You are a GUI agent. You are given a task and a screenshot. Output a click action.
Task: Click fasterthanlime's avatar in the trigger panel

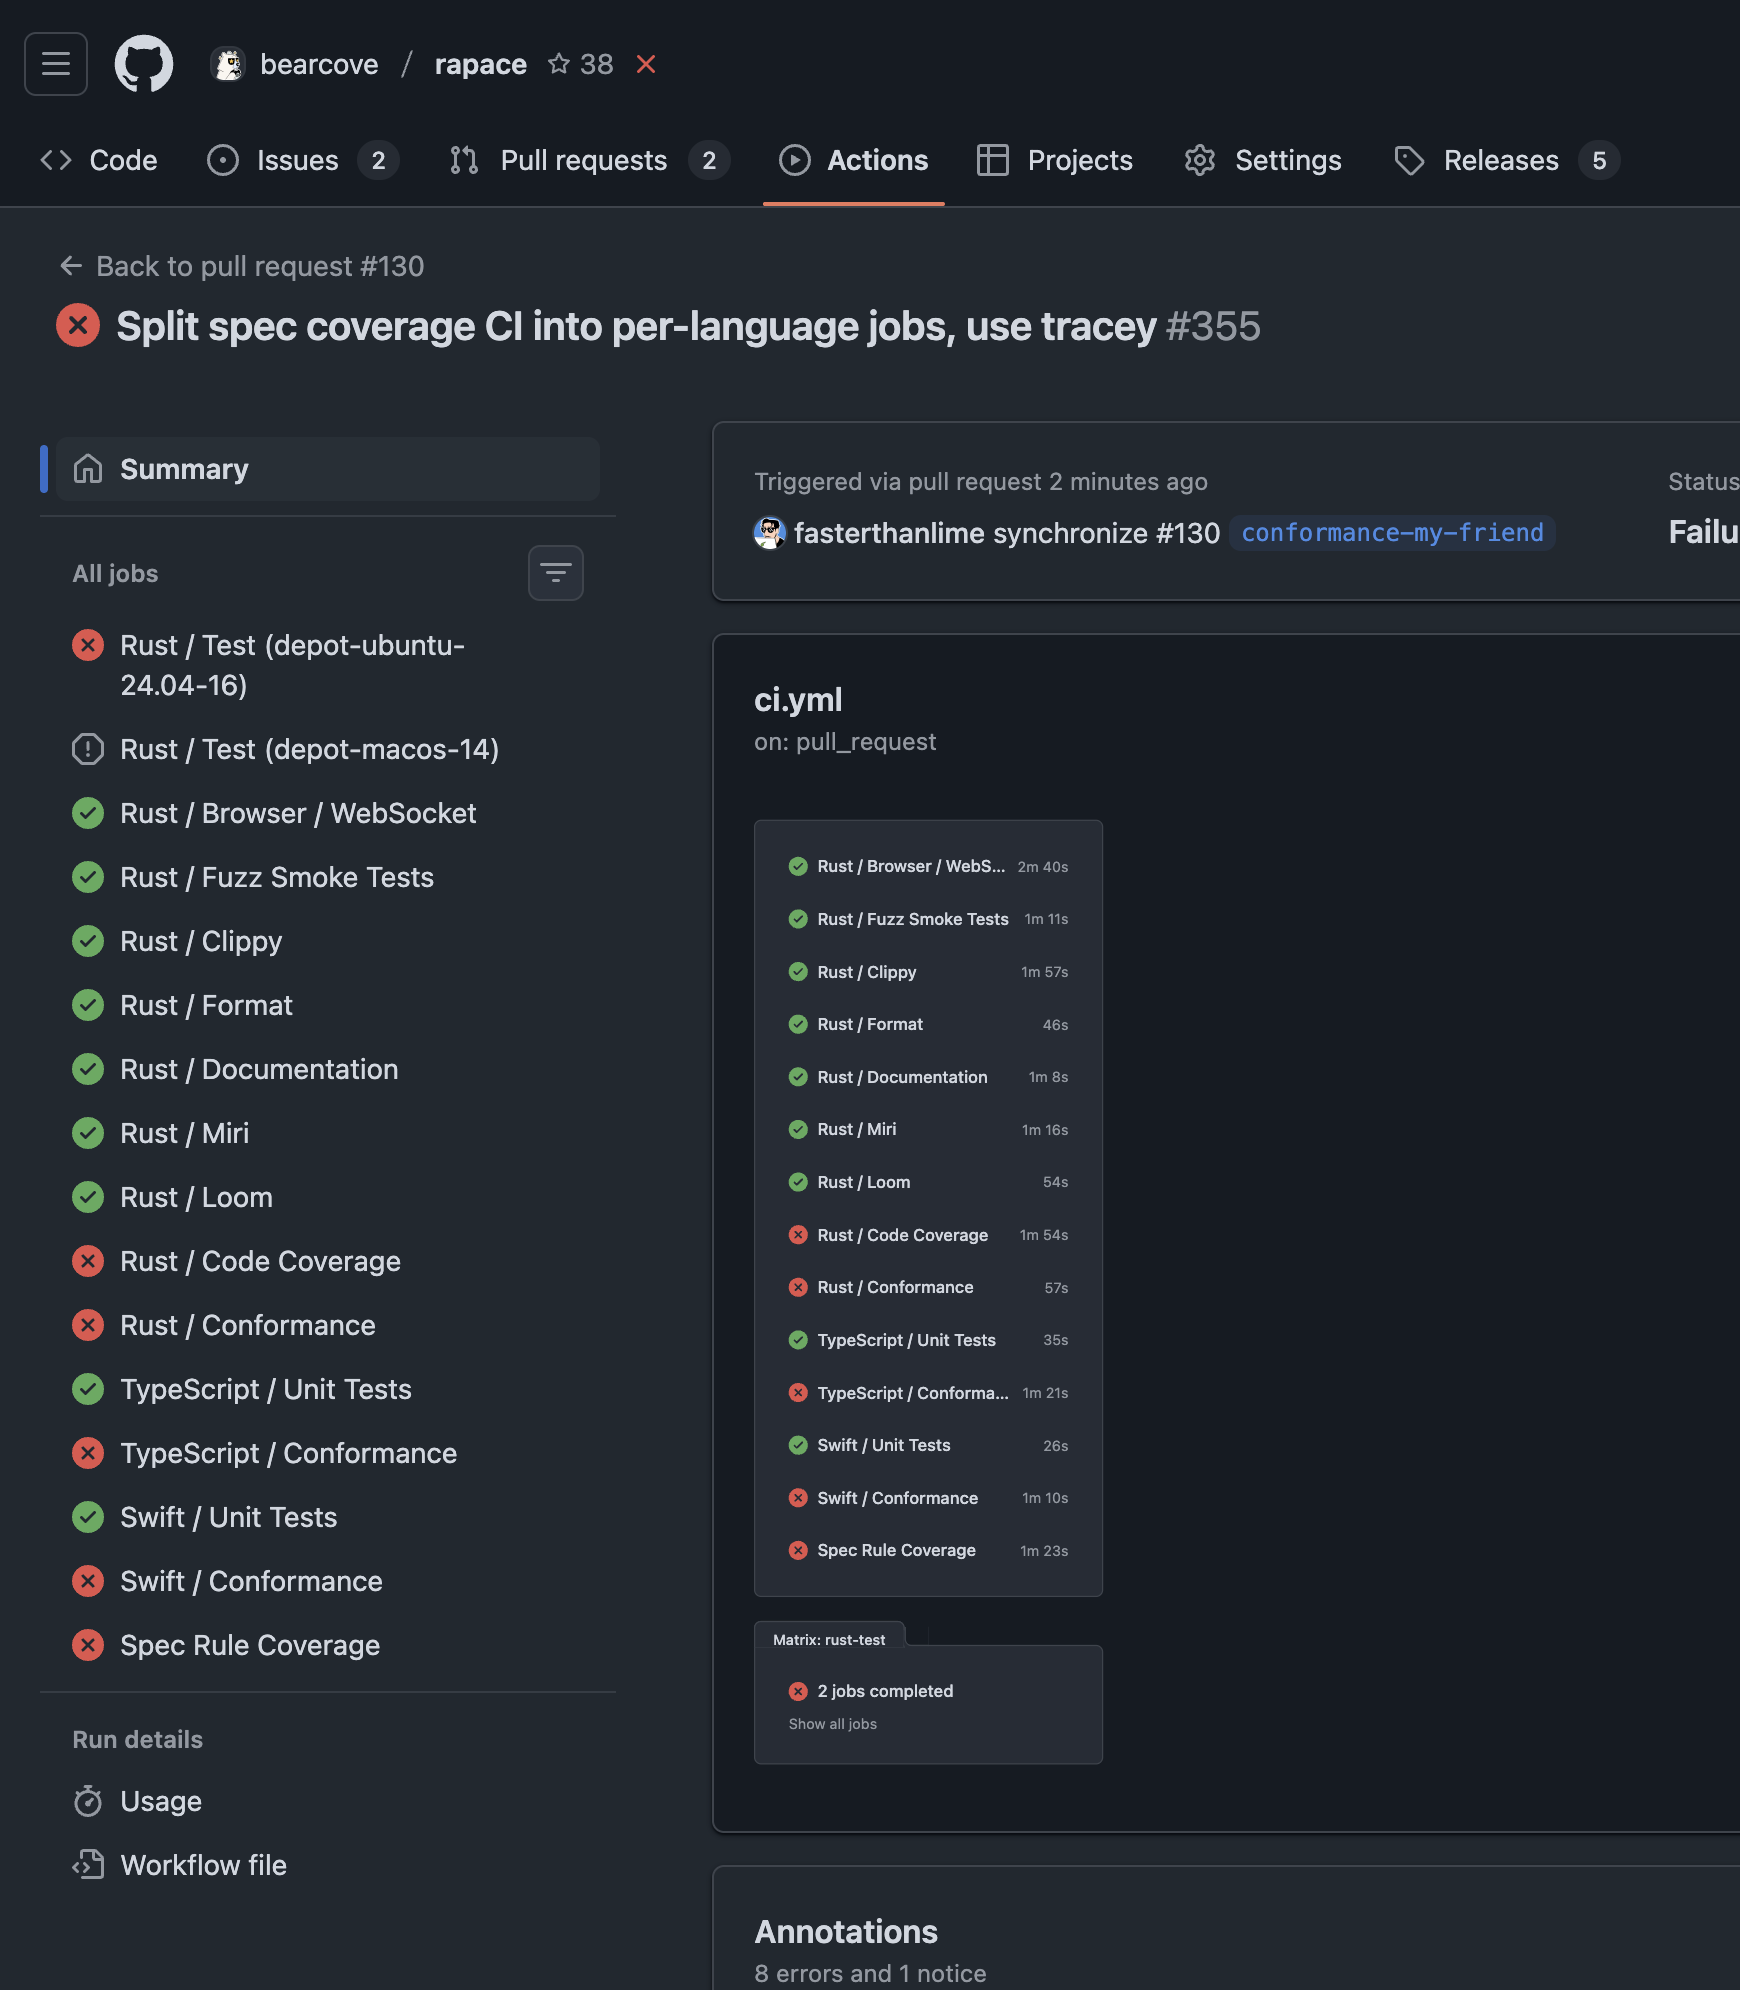[769, 533]
